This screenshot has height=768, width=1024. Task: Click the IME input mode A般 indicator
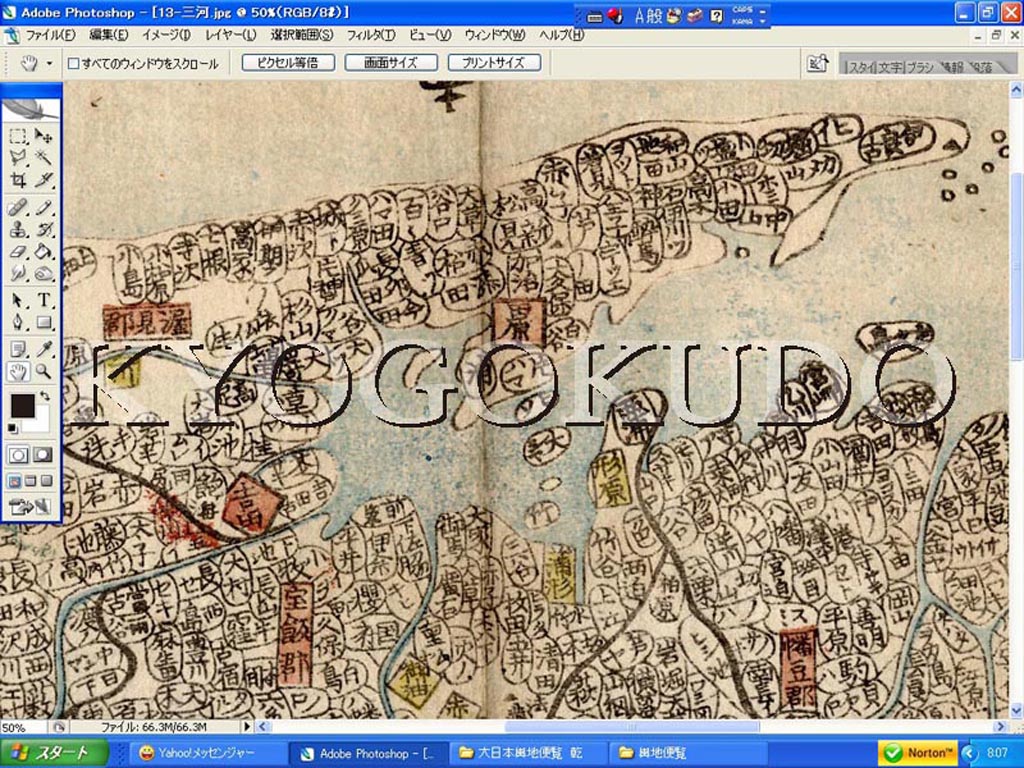[x=648, y=16]
